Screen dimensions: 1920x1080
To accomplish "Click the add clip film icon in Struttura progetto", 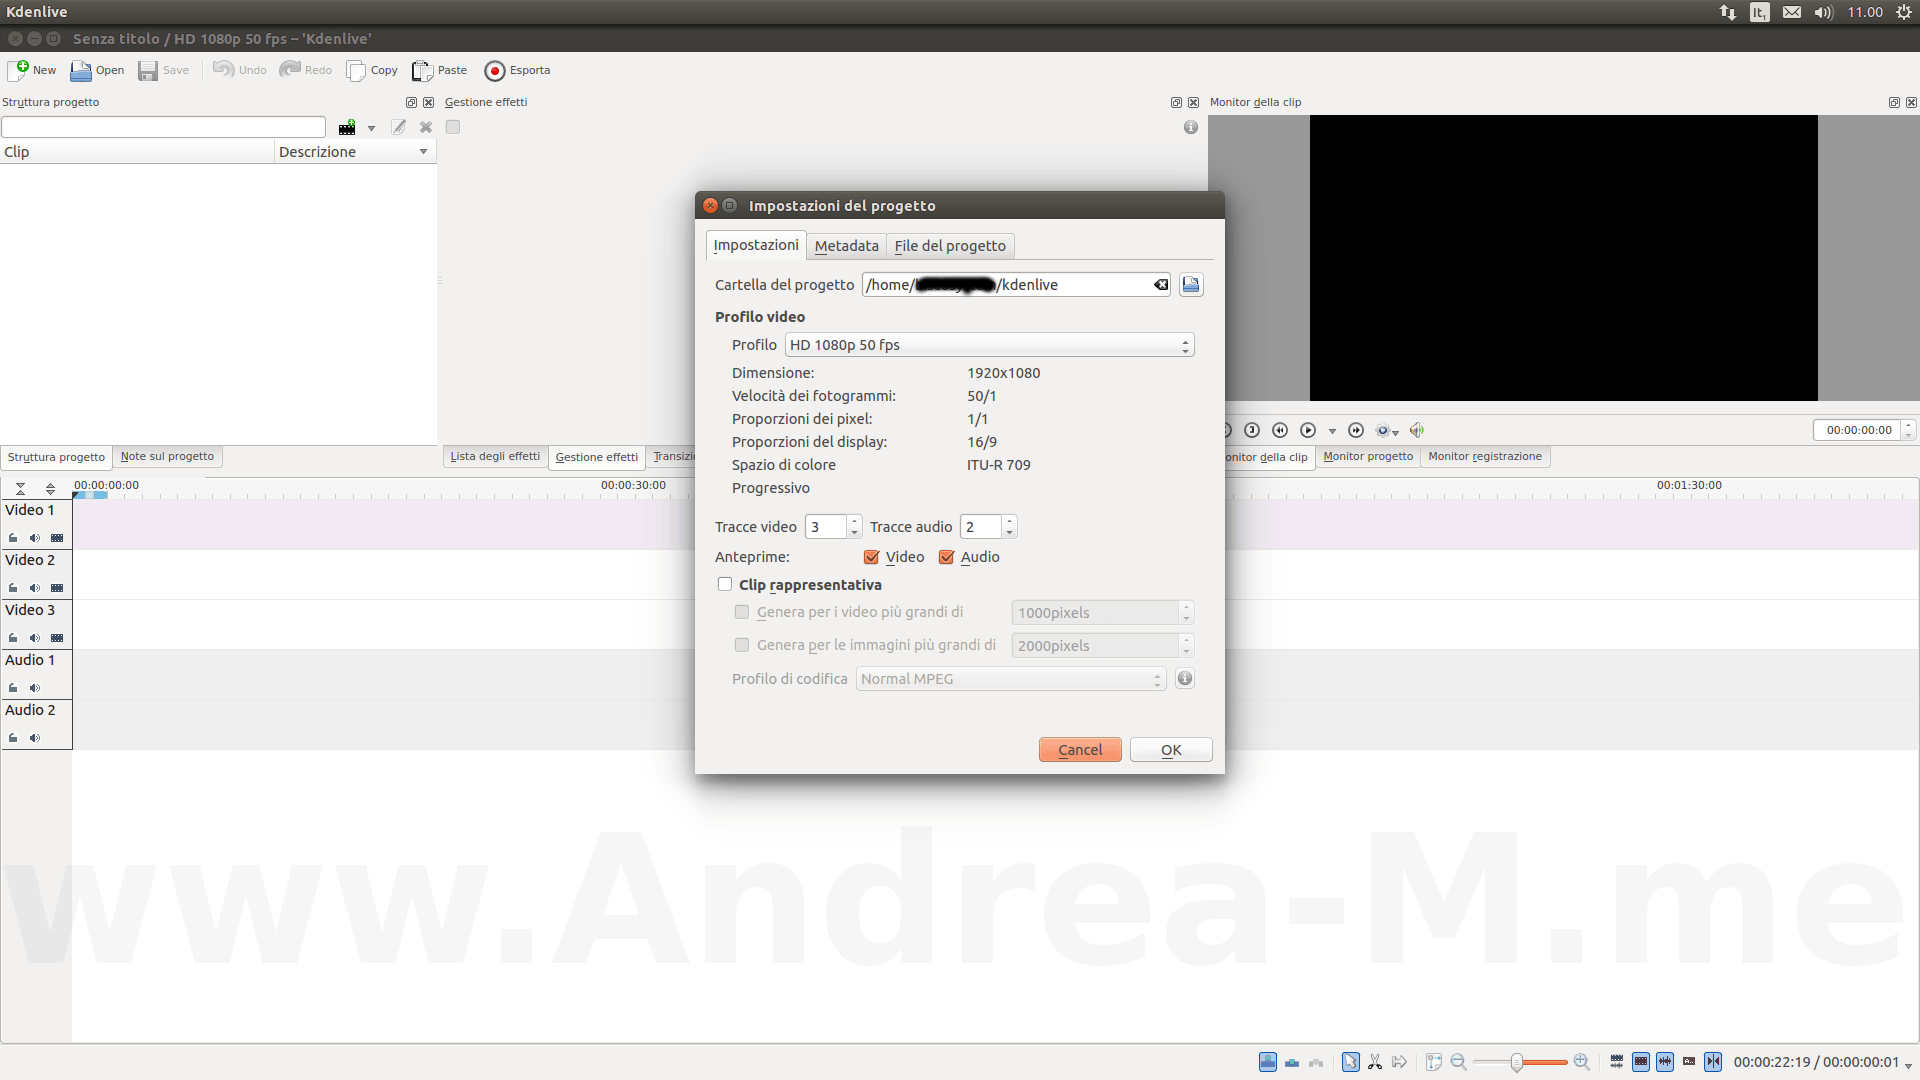I will coord(347,127).
